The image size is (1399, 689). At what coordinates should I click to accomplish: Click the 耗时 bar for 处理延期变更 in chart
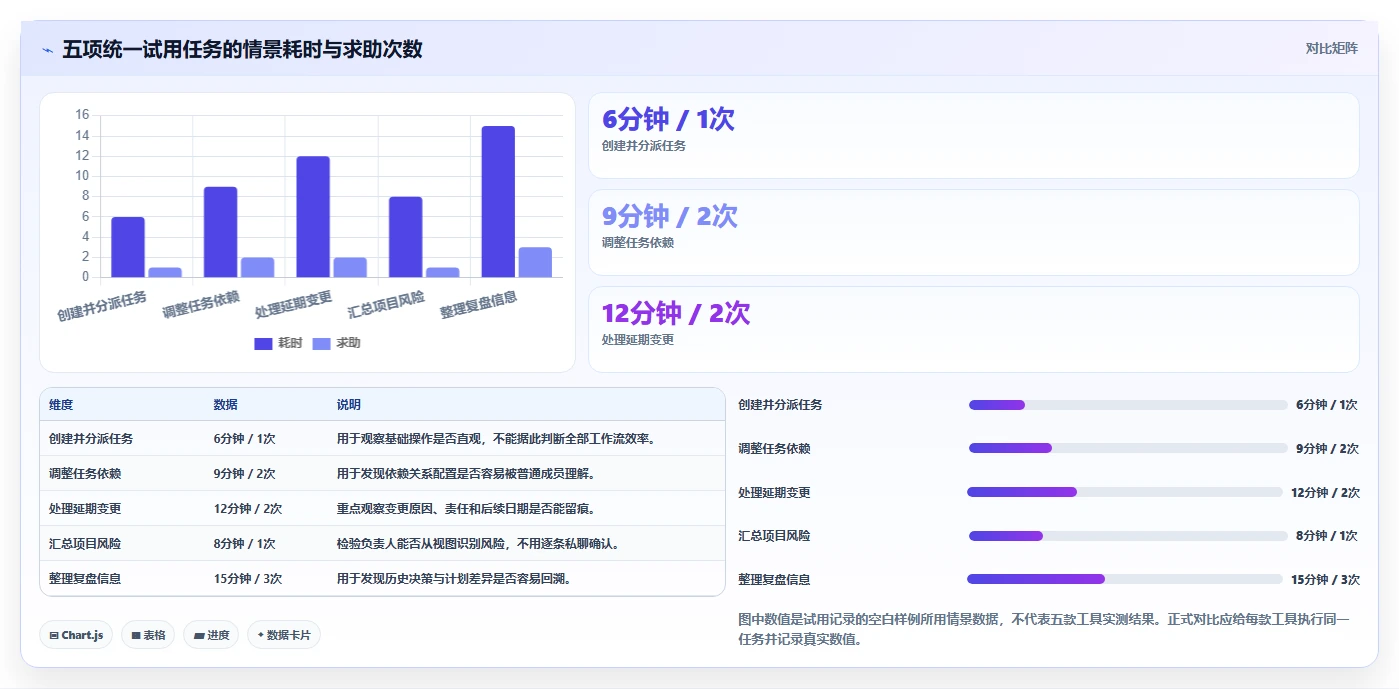(313, 217)
